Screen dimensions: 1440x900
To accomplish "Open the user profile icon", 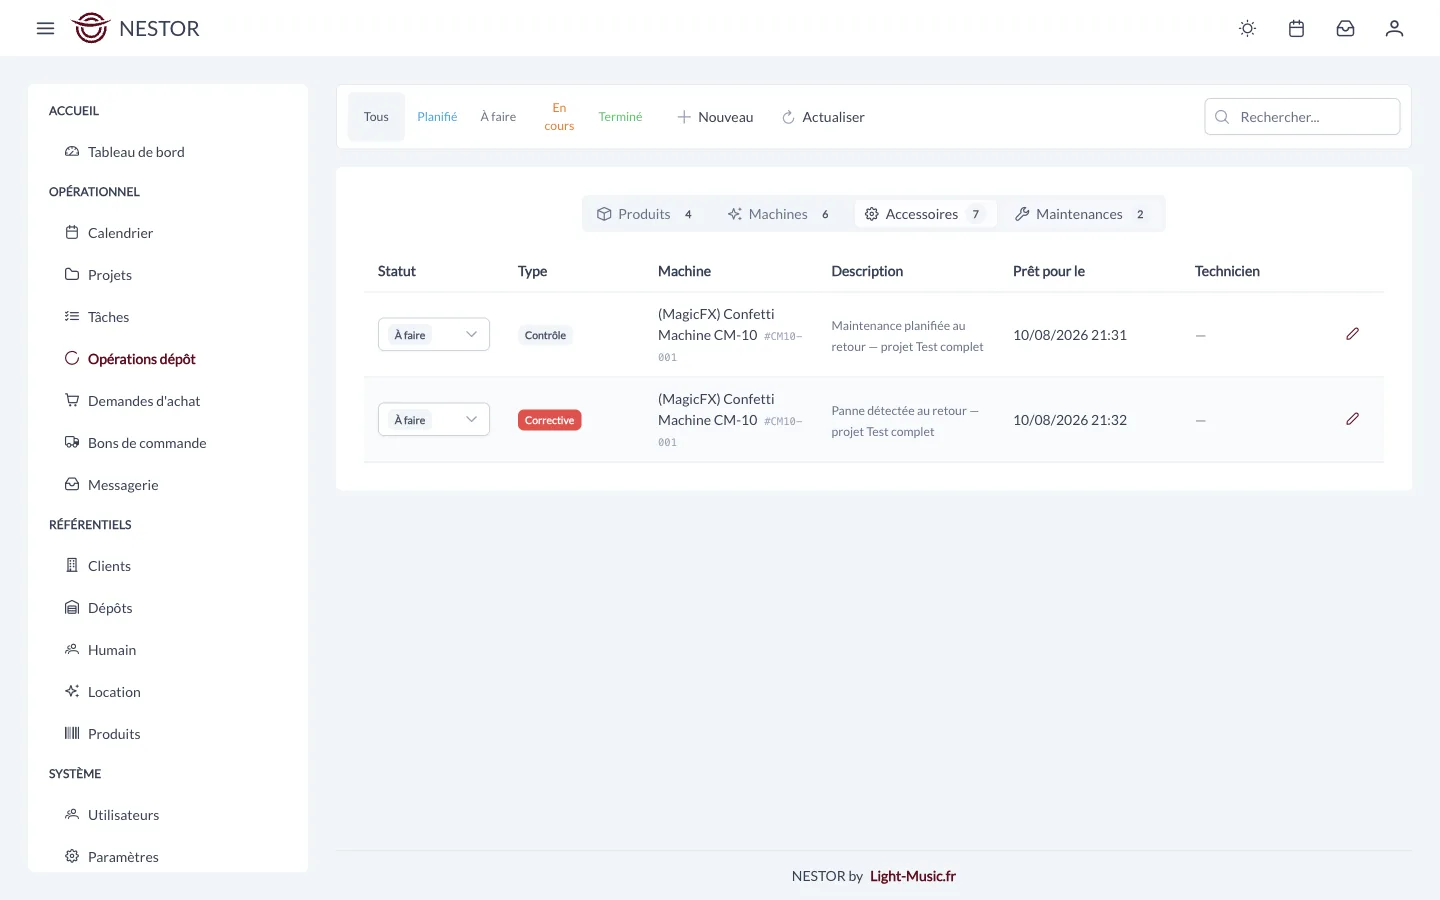I will click(1394, 28).
